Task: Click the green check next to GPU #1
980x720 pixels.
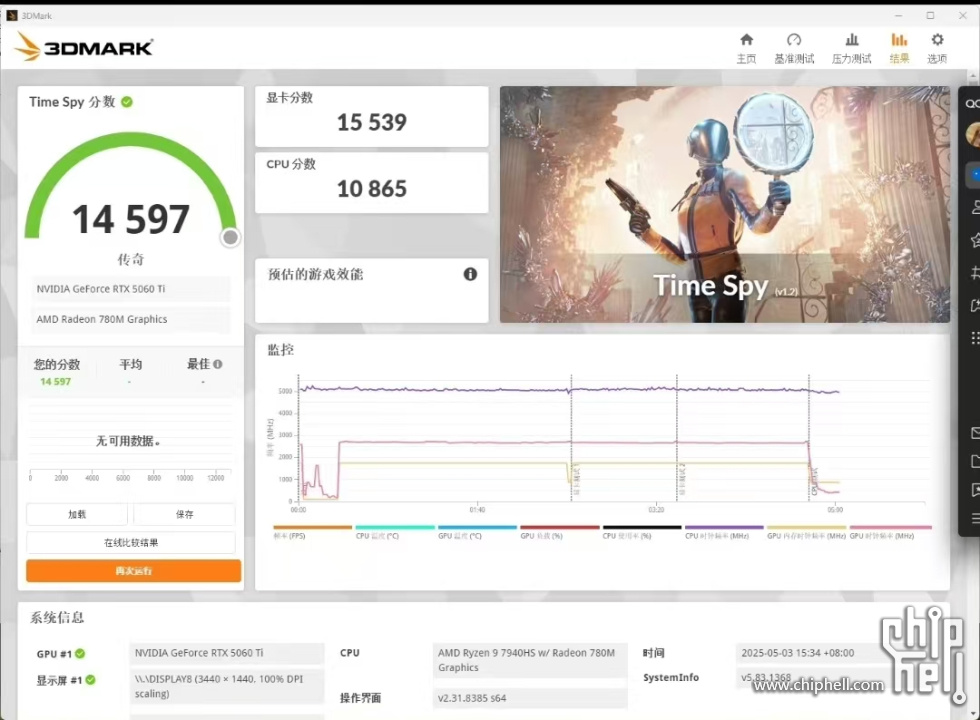Action: 80,654
